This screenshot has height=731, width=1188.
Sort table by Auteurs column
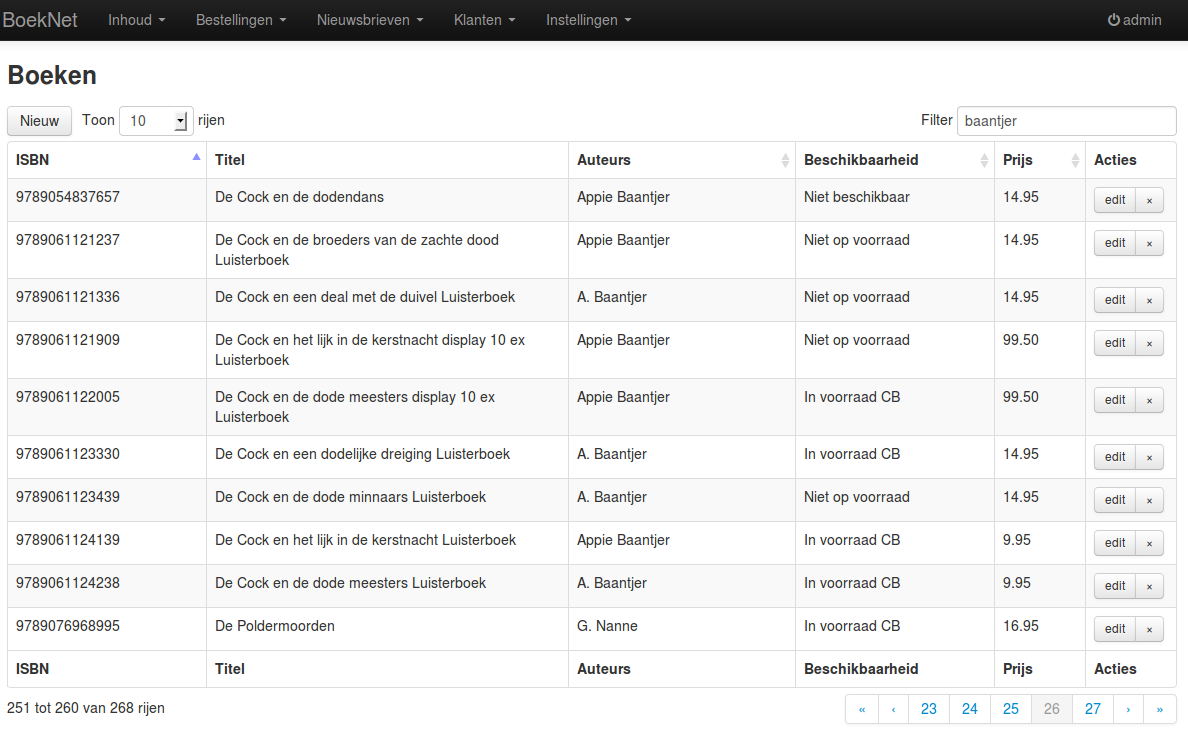click(682, 160)
